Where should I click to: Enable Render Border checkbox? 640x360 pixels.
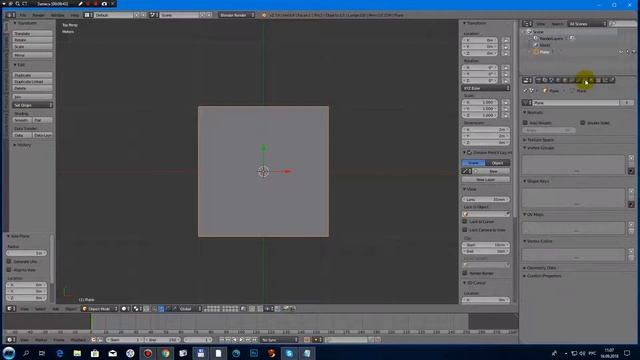pyautogui.click(x=464, y=273)
